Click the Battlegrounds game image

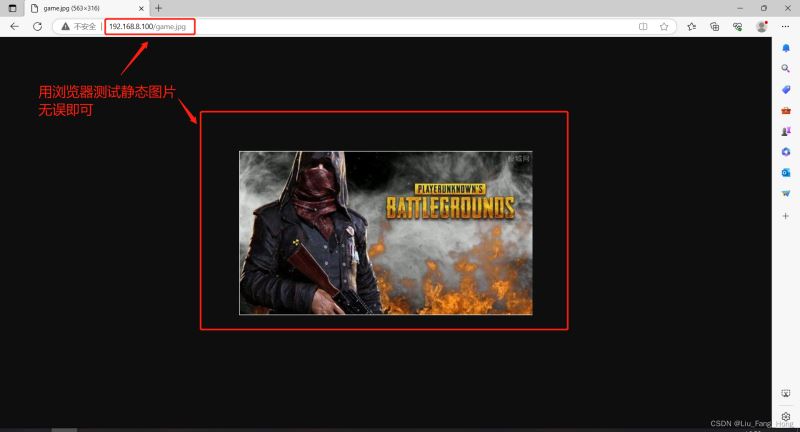[386, 233]
